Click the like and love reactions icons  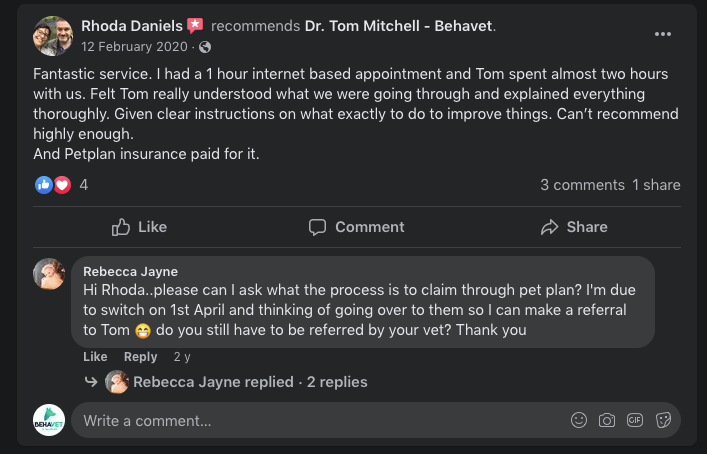(53, 185)
